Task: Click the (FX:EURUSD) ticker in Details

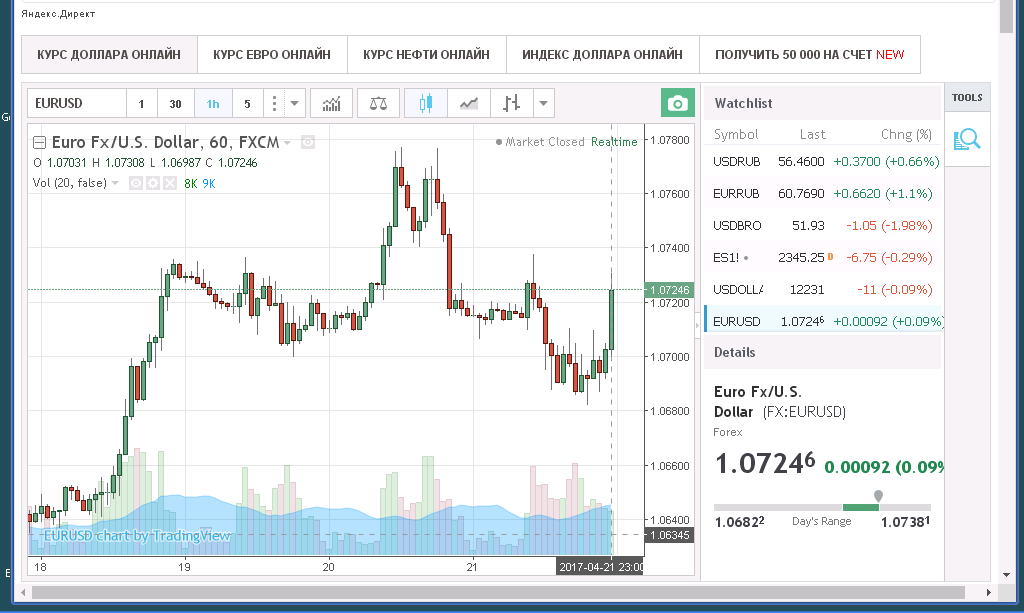Action: 804,412
